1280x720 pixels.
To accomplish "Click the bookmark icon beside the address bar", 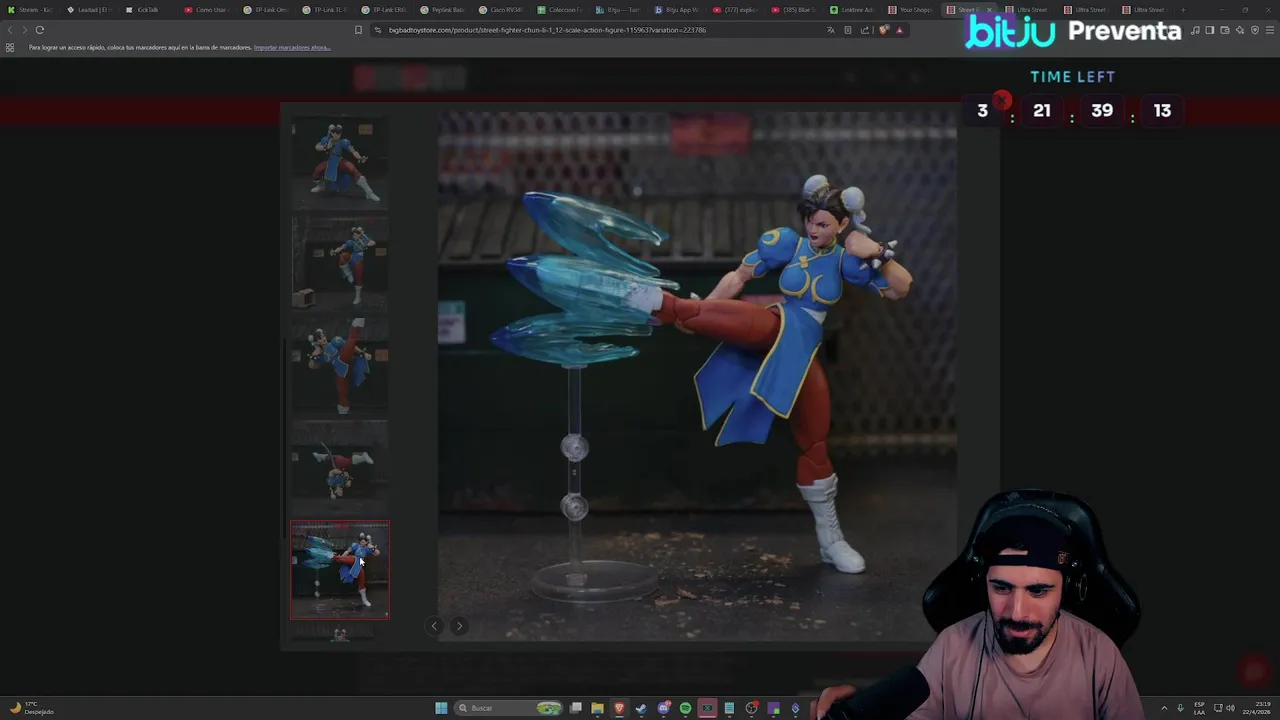I will click(x=358, y=30).
